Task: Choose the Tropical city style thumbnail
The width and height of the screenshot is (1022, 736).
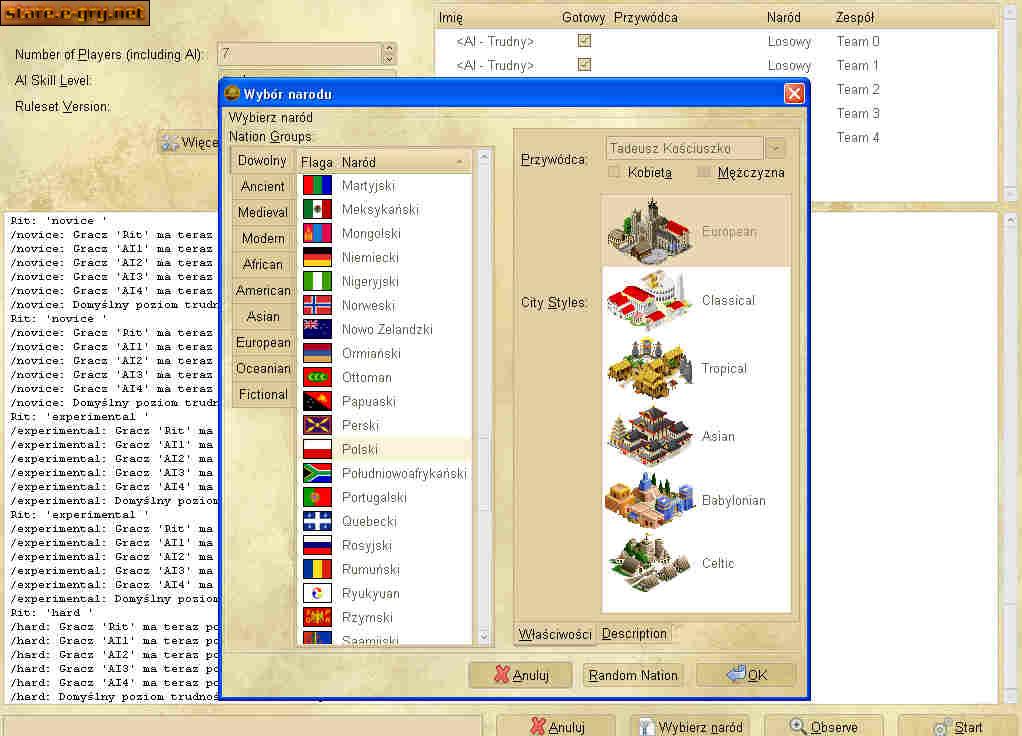Action: 650,368
